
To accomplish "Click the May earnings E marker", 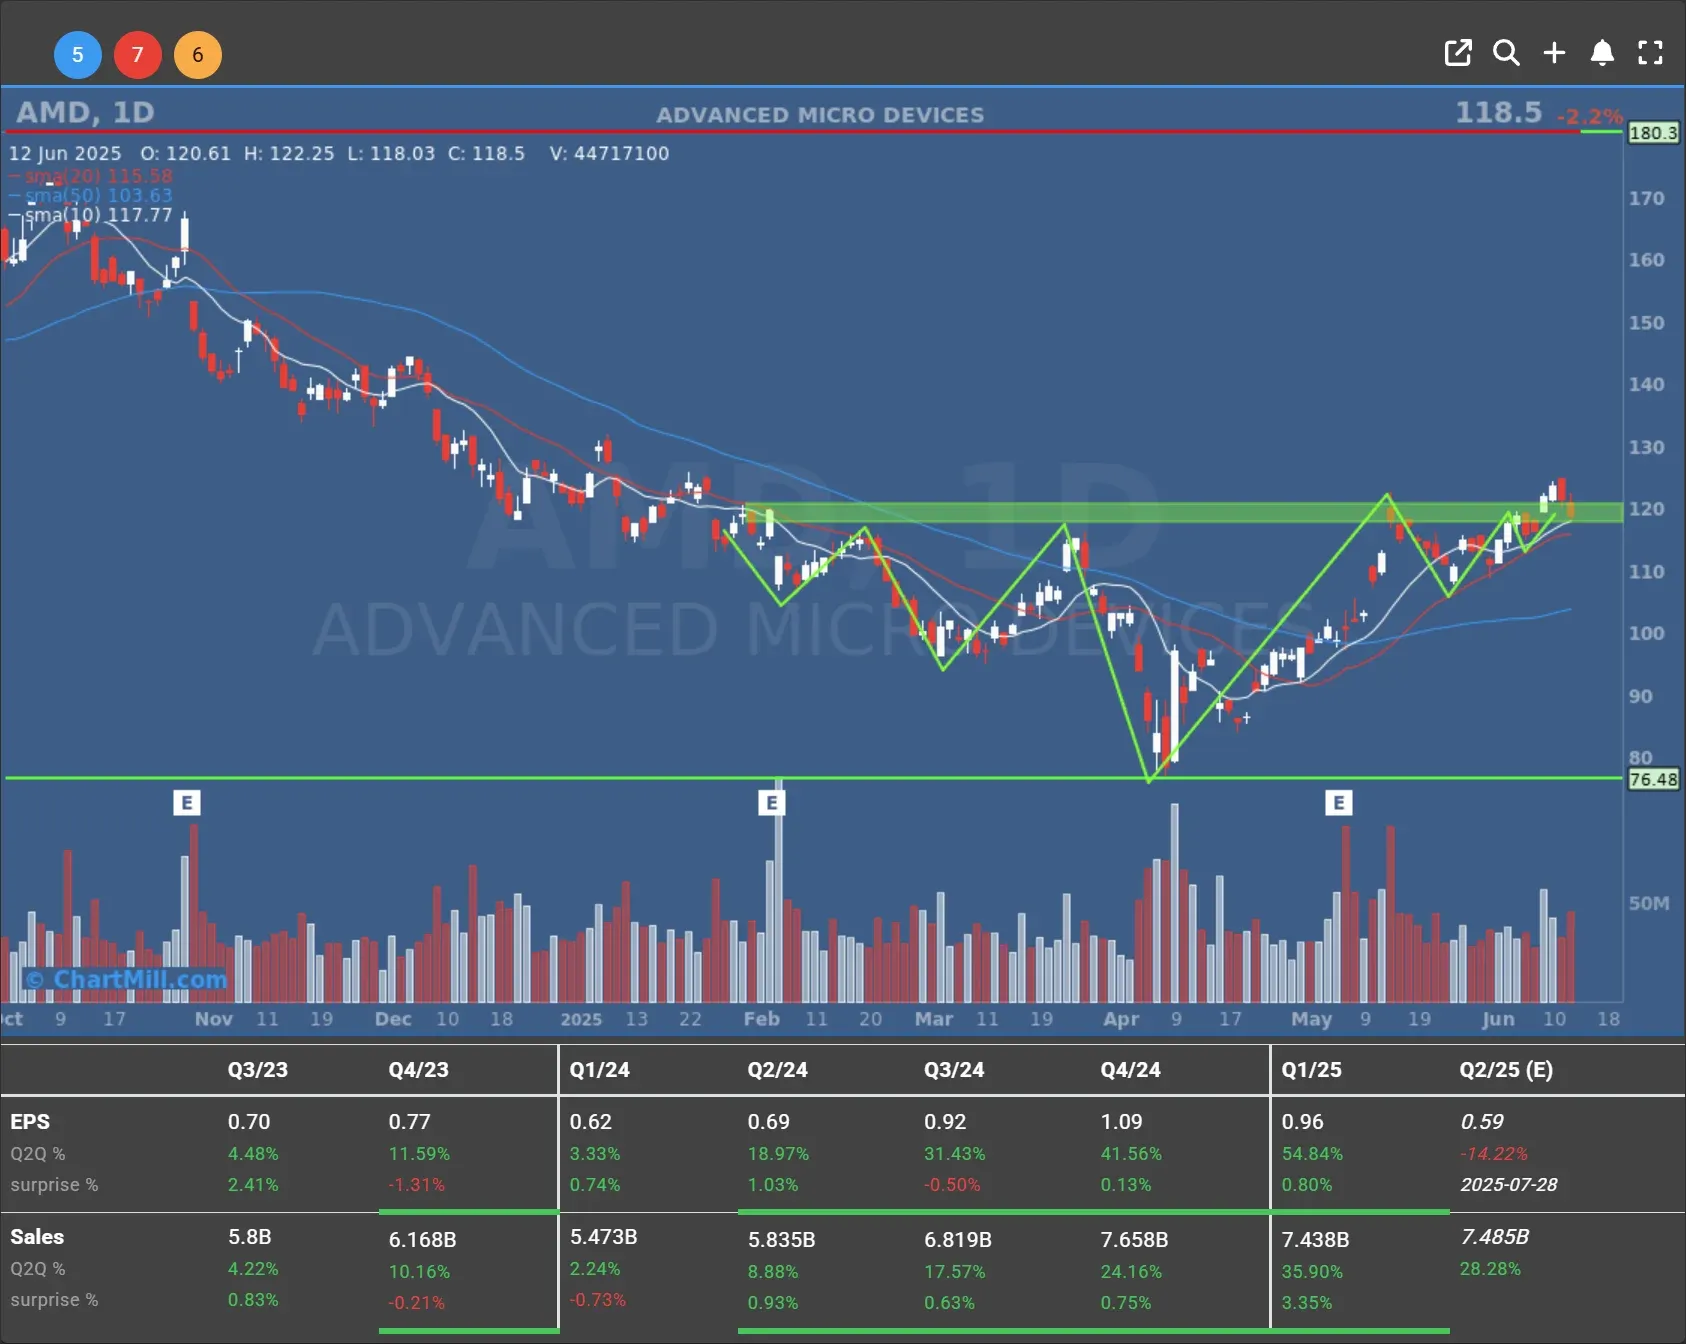I will click(1339, 803).
